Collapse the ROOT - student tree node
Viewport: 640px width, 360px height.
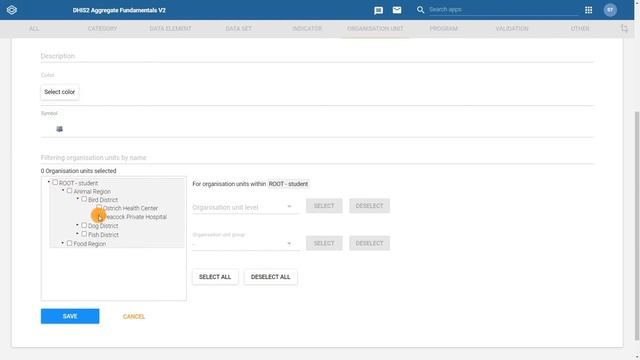(49, 182)
